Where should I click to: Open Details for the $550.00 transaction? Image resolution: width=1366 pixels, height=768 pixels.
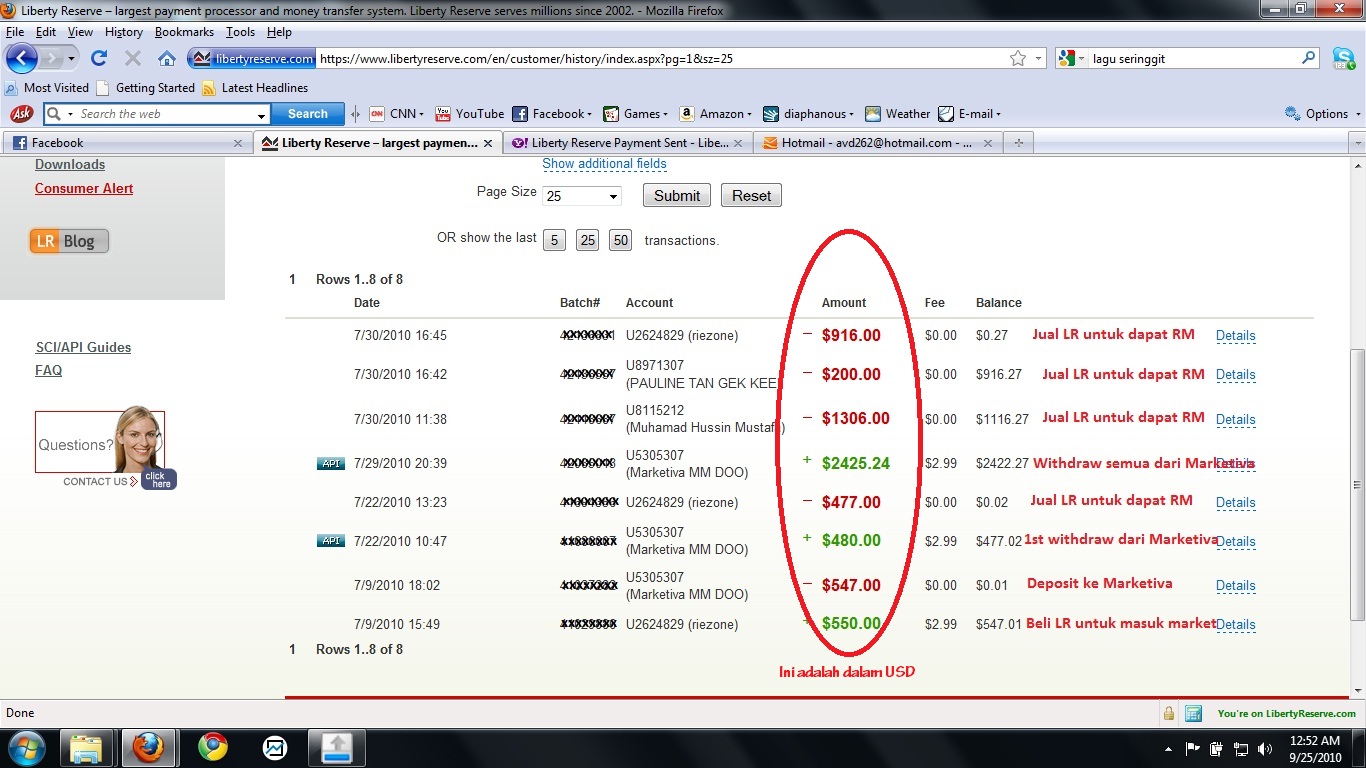point(1235,625)
